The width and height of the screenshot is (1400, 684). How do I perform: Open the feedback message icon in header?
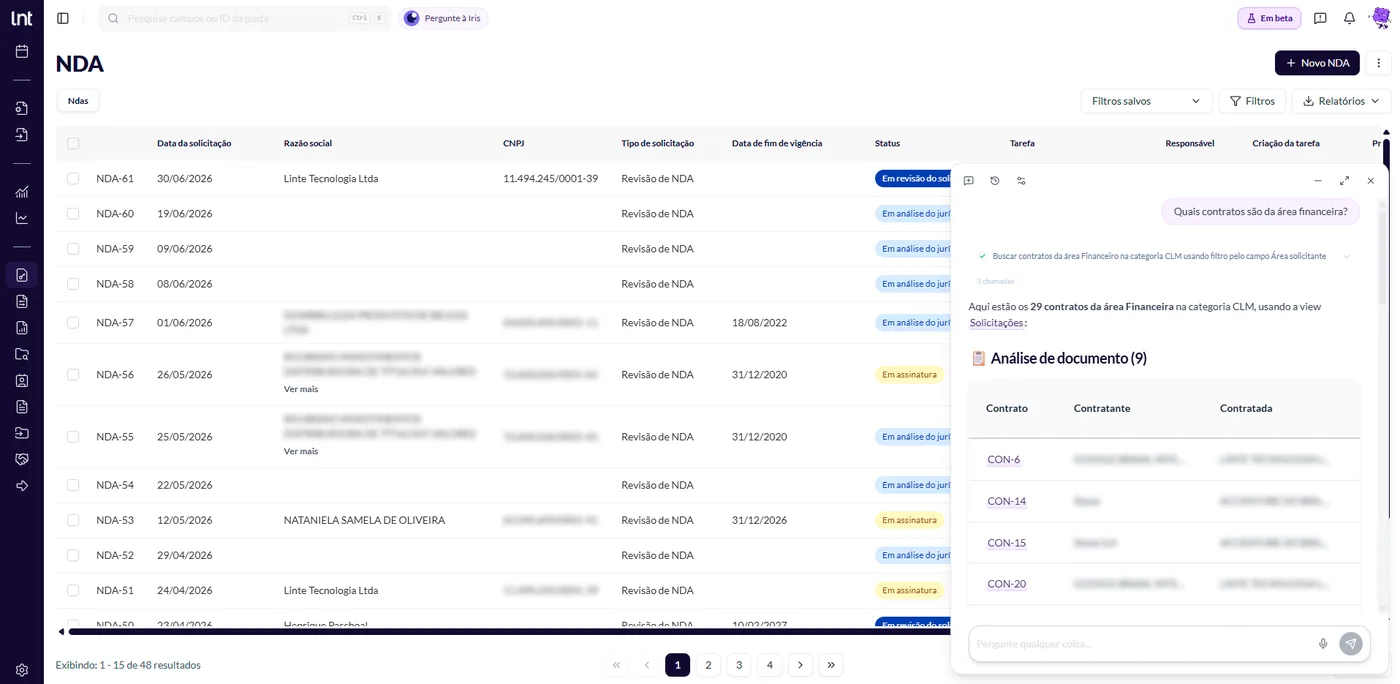pos(1320,18)
